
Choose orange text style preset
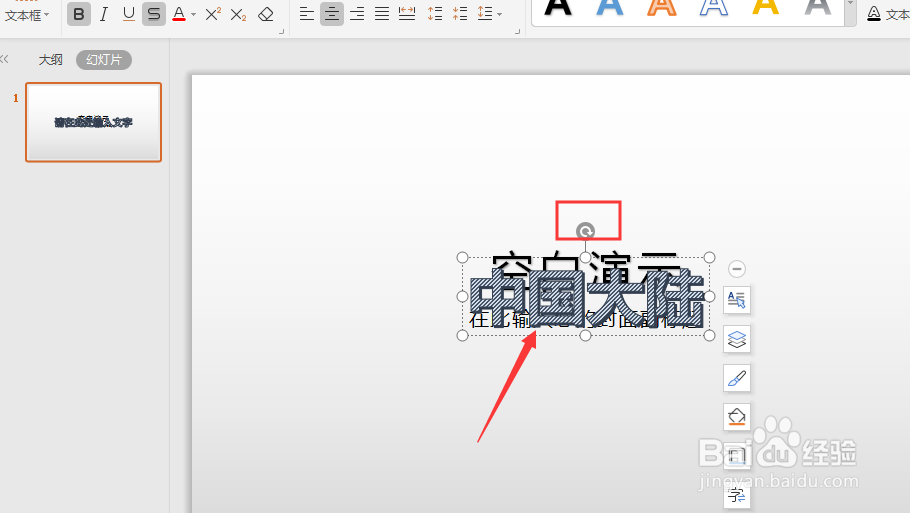[662, 8]
